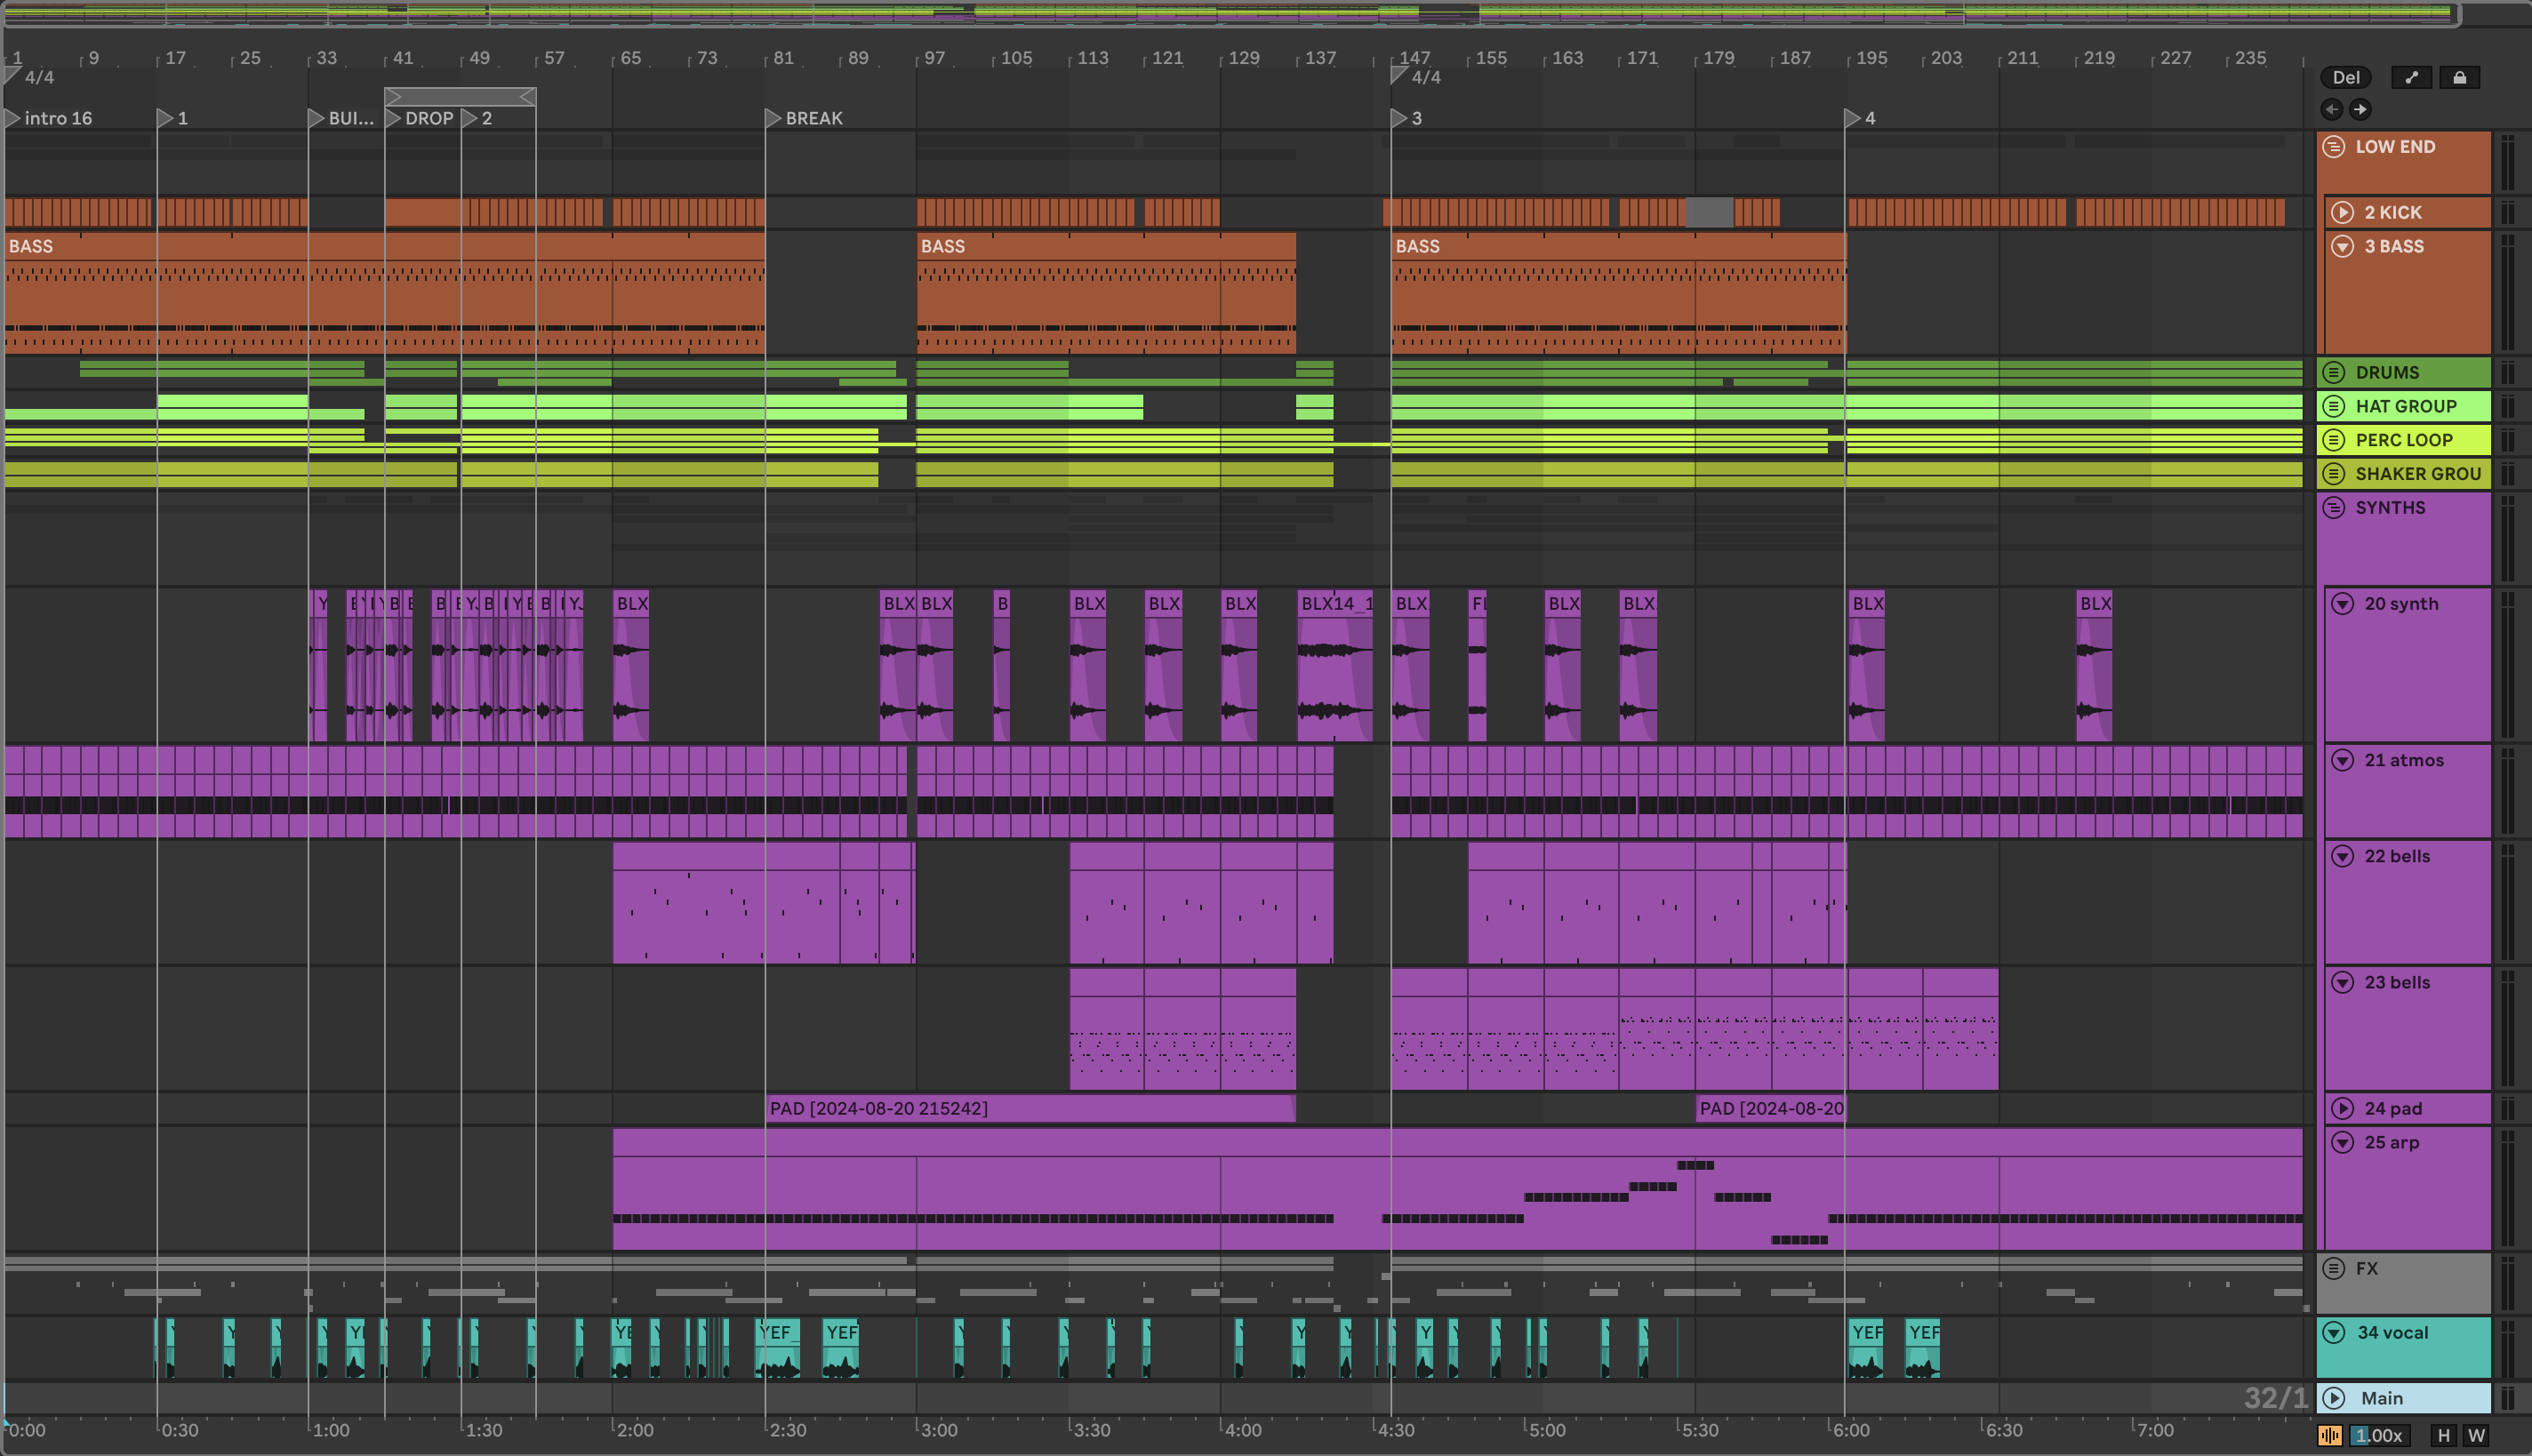Toggle automation mode button
Image resolution: width=2532 pixels, height=1456 pixels.
[2411, 77]
